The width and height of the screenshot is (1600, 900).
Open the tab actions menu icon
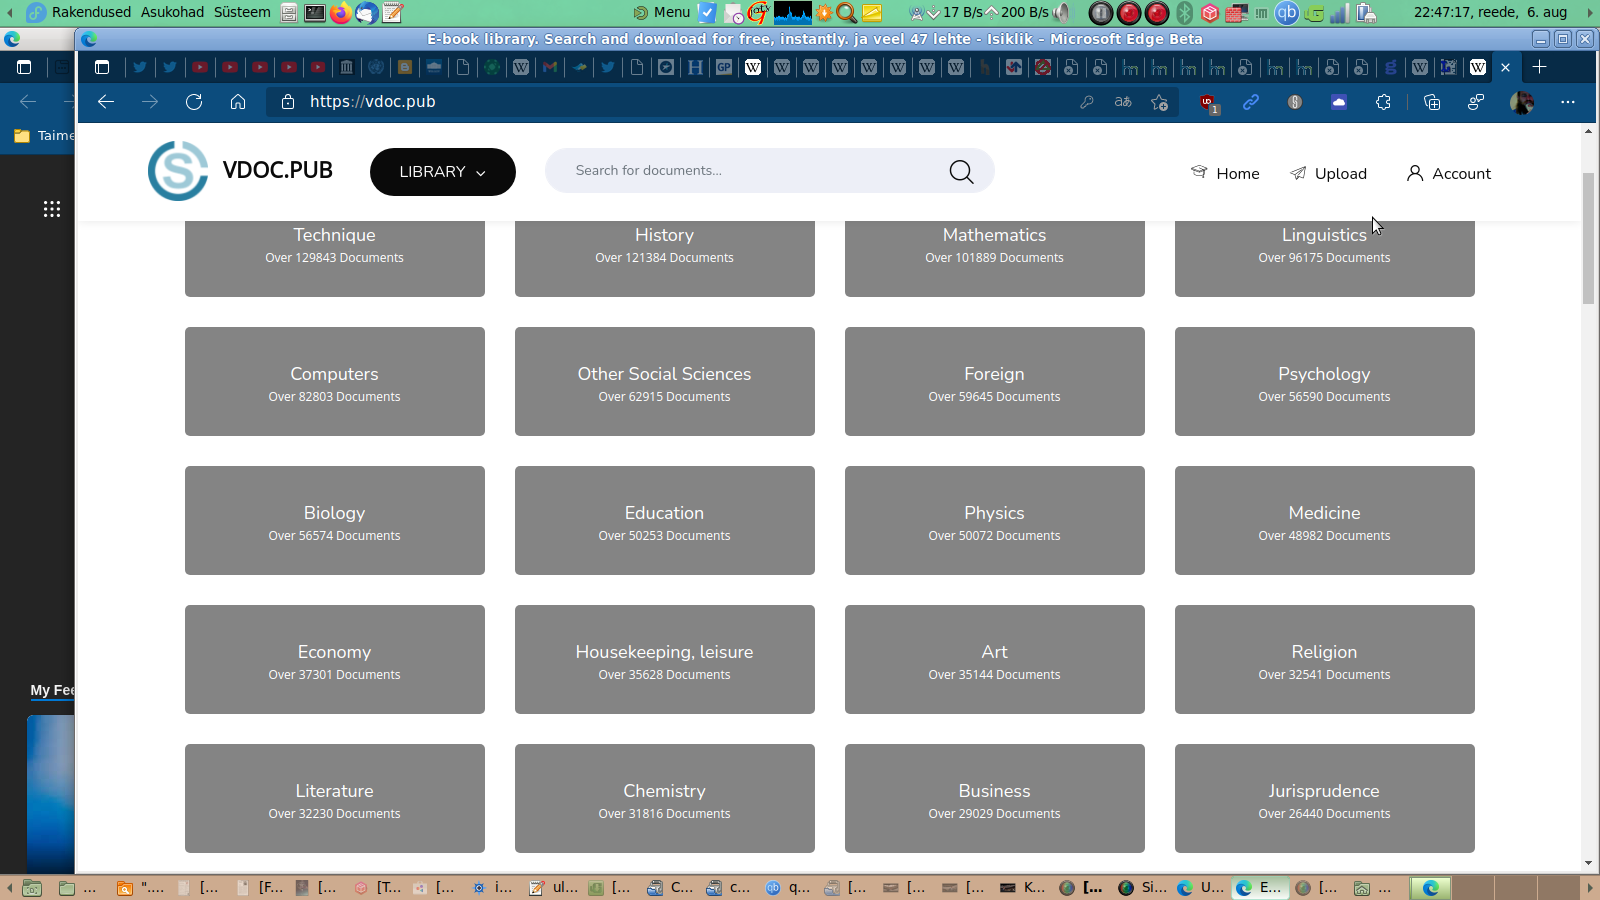[x=102, y=67]
